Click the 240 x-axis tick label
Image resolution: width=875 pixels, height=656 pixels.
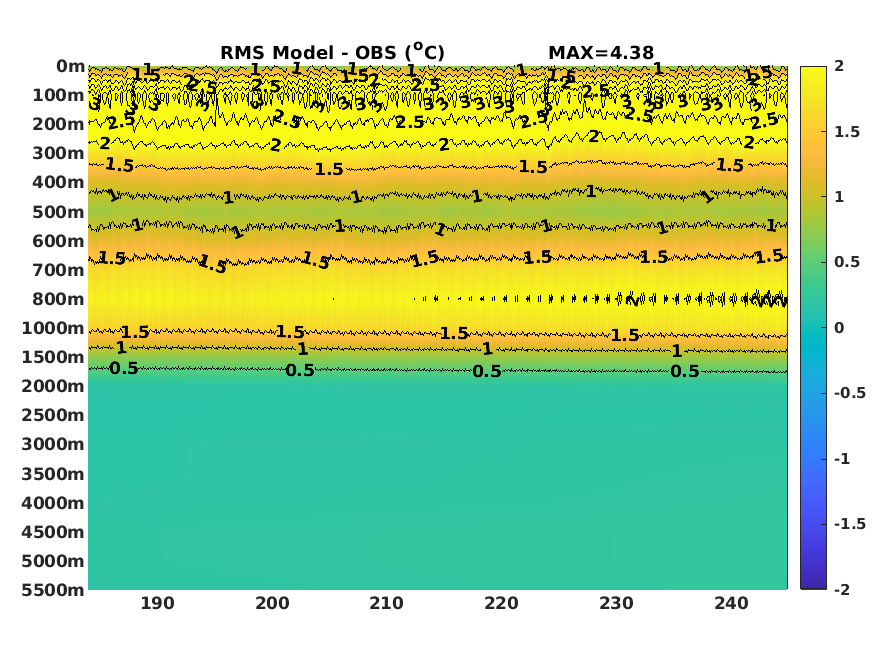pyautogui.click(x=732, y=604)
